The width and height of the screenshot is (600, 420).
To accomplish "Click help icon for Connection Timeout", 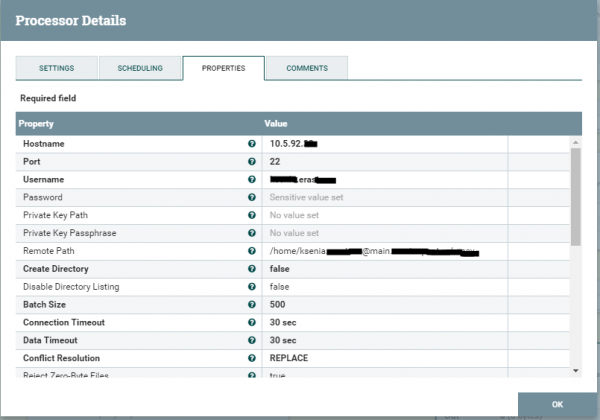I will pyautogui.click(x=252, y=322).
